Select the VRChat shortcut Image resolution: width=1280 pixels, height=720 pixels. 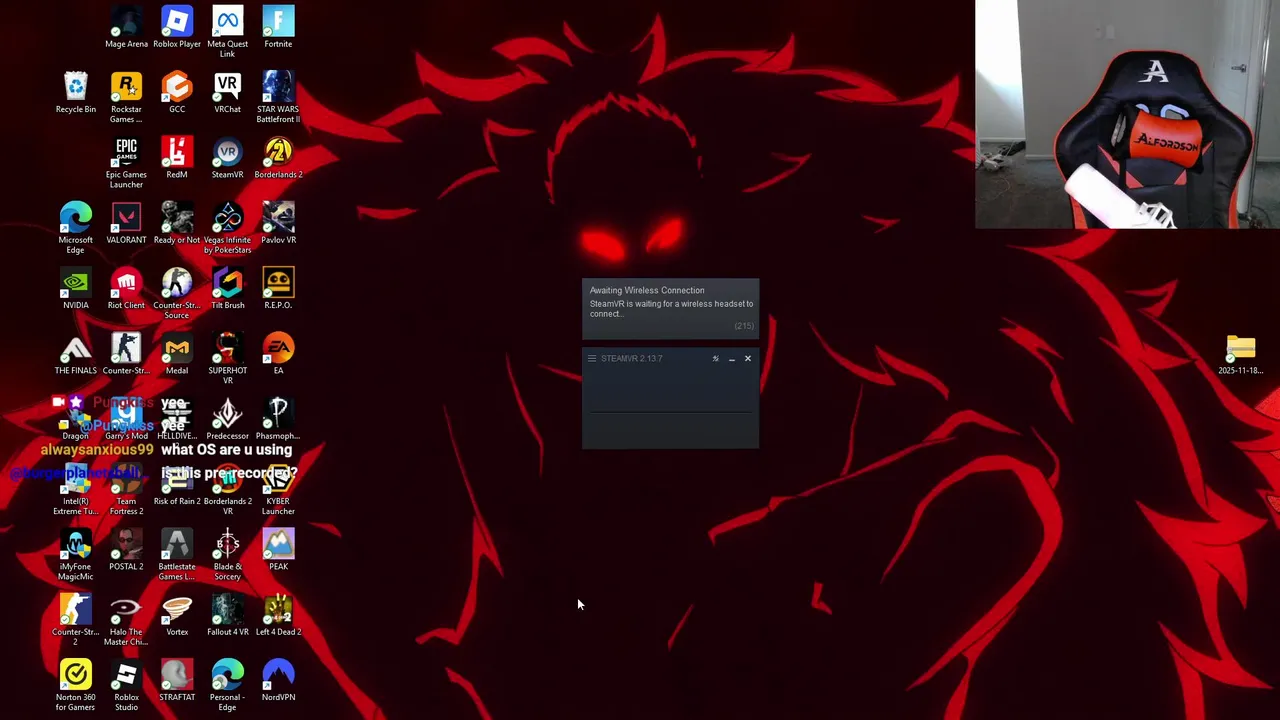[x=227, y=93]
